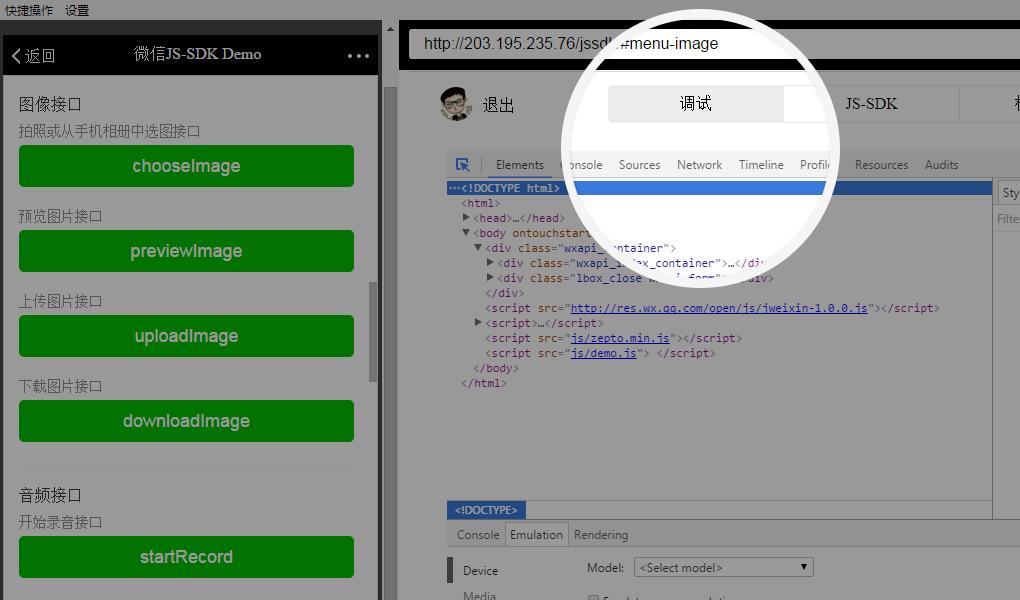Select the <!DOCTYPE html> line
1020x600 pixels.
tap(719, 188)
